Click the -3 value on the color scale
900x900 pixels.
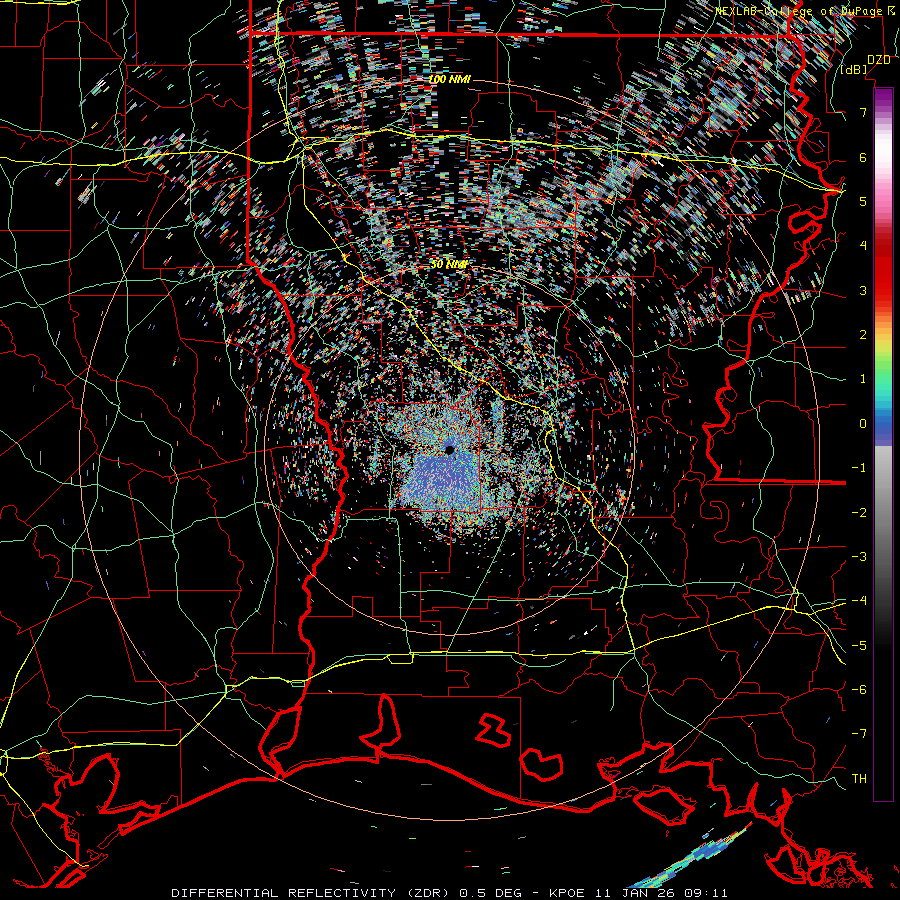coord(859,557)
